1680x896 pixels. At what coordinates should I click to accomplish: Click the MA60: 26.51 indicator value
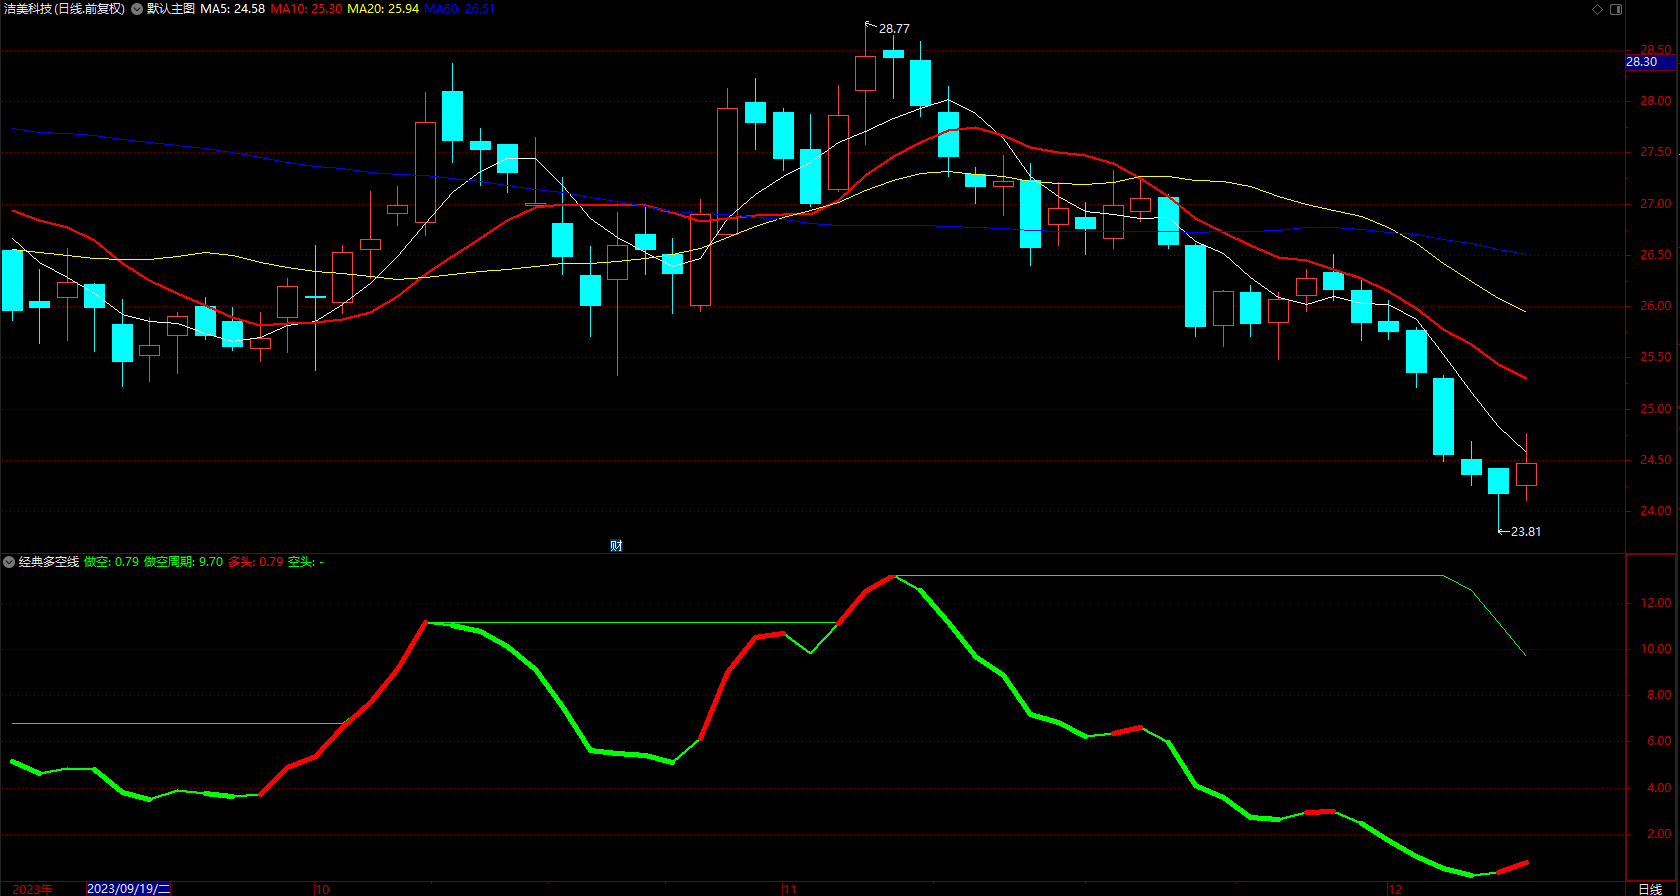460,9
